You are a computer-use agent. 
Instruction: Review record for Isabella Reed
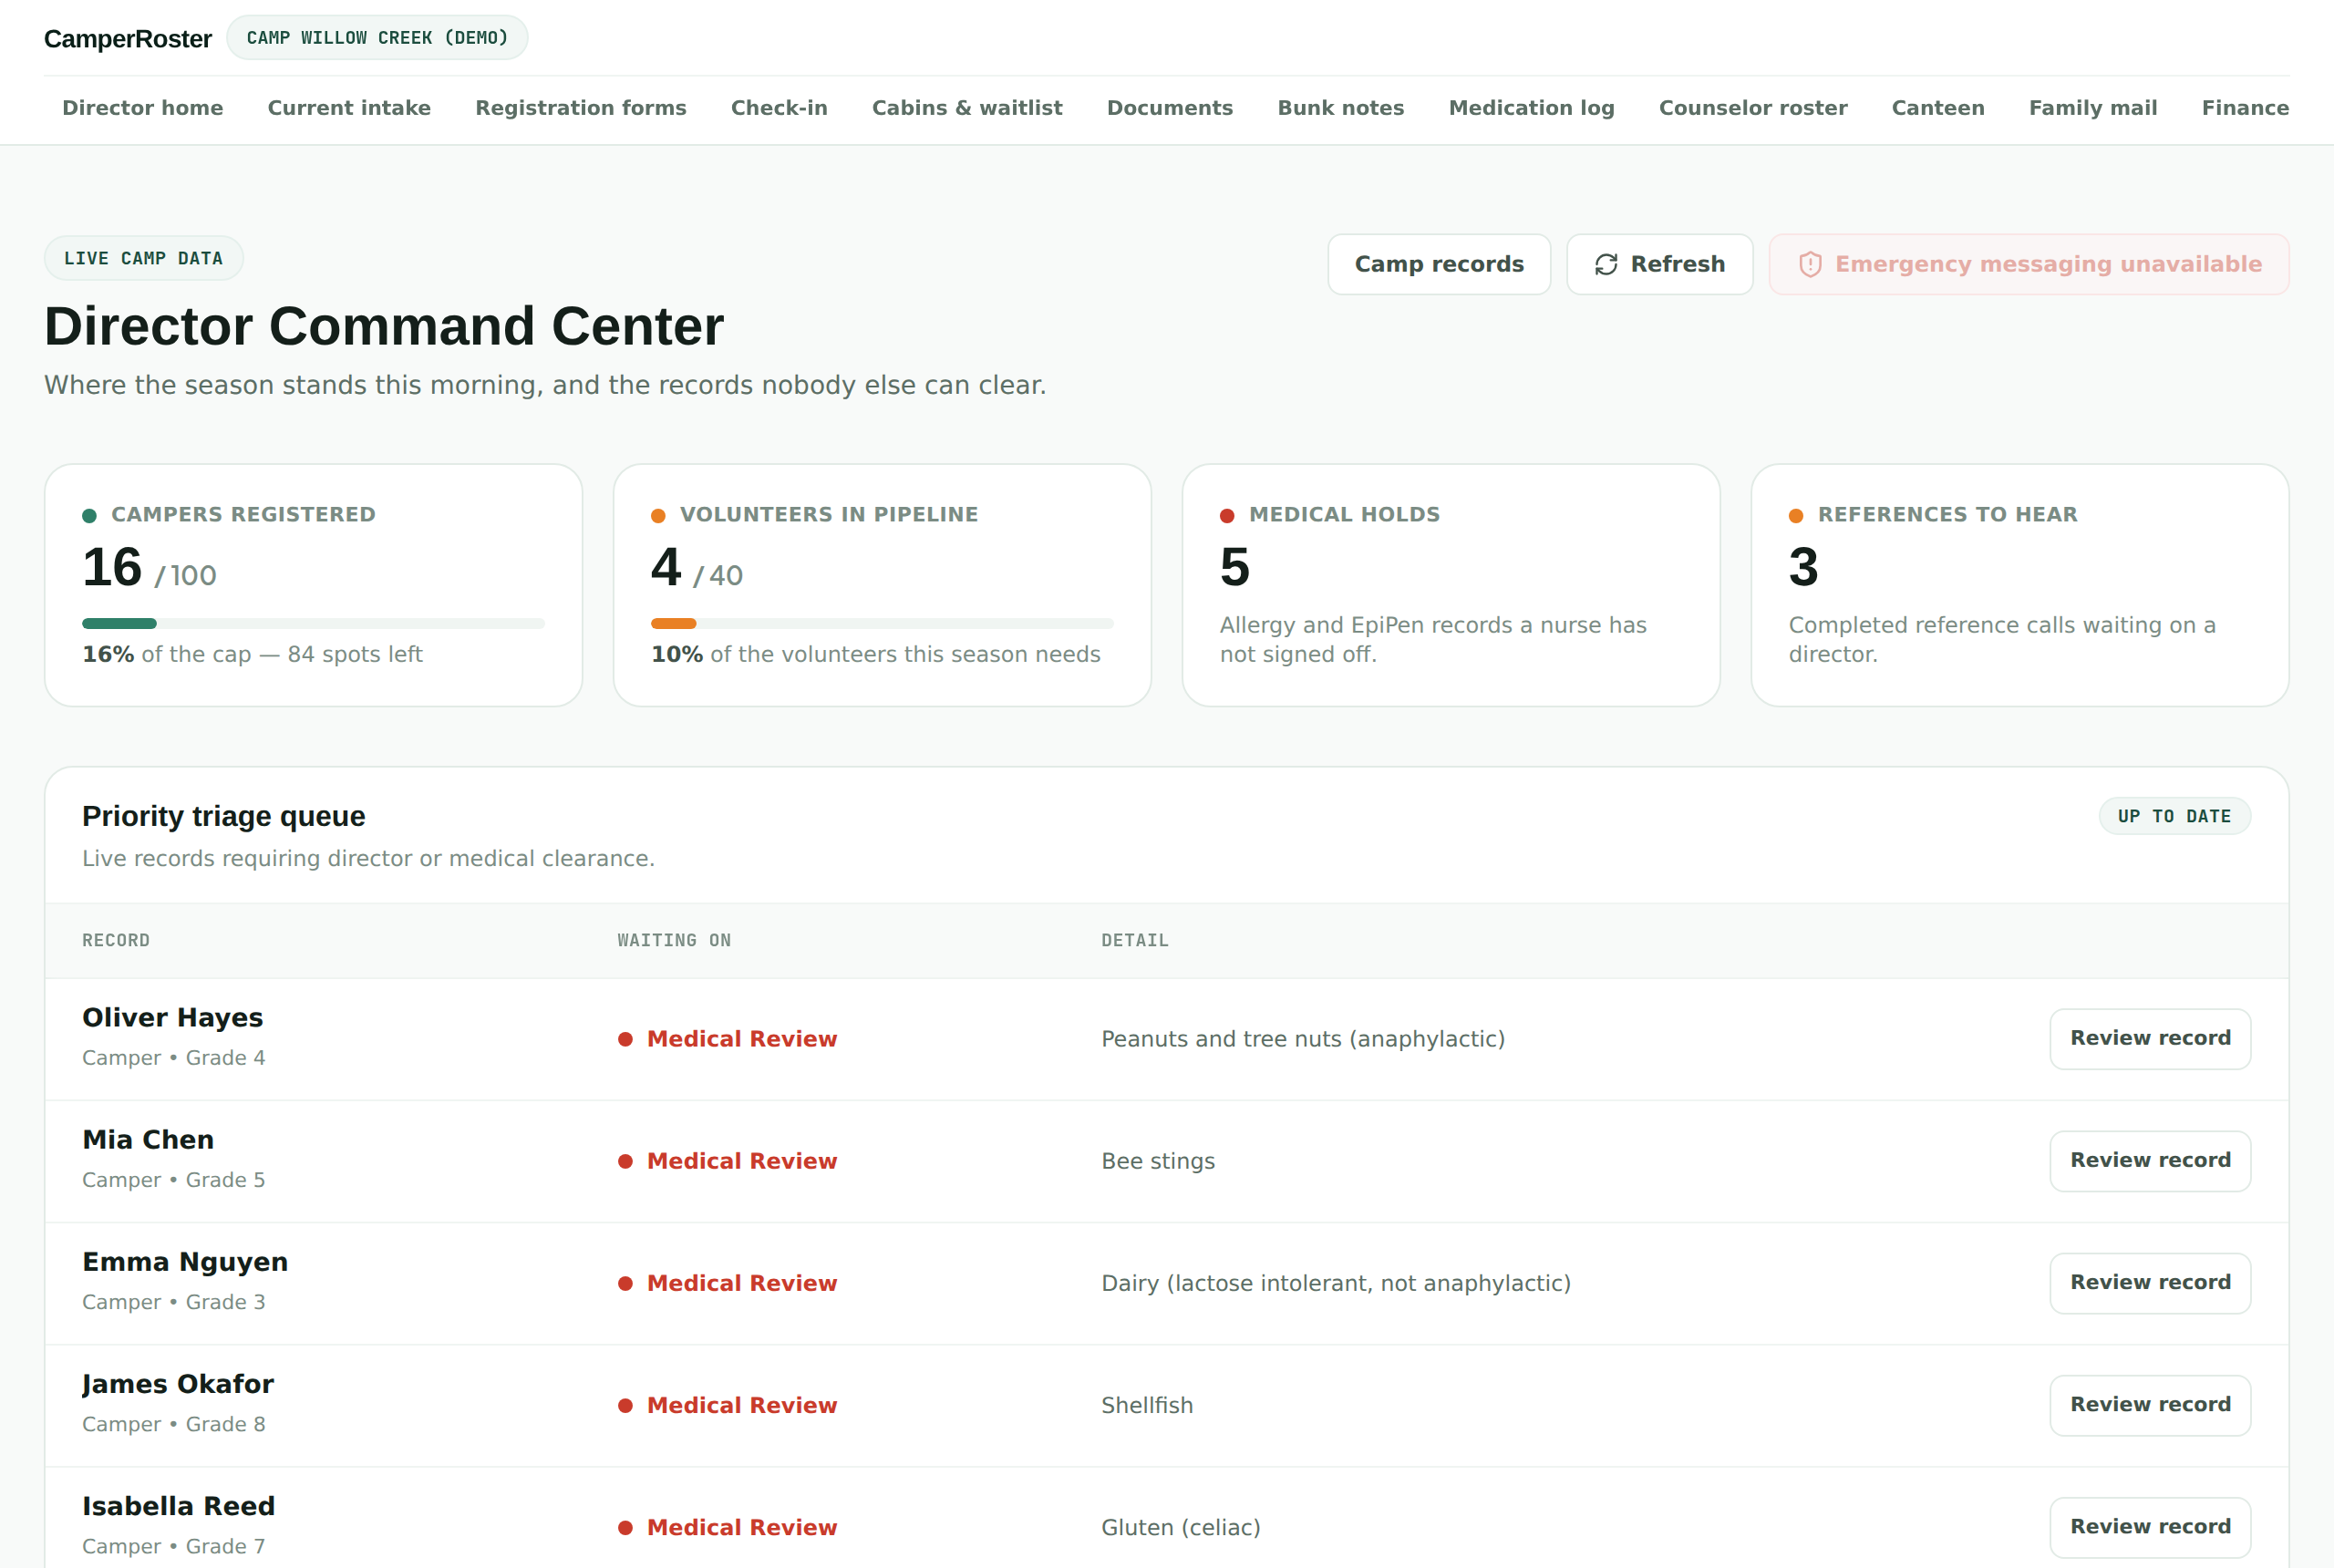pos(2150,1526)
